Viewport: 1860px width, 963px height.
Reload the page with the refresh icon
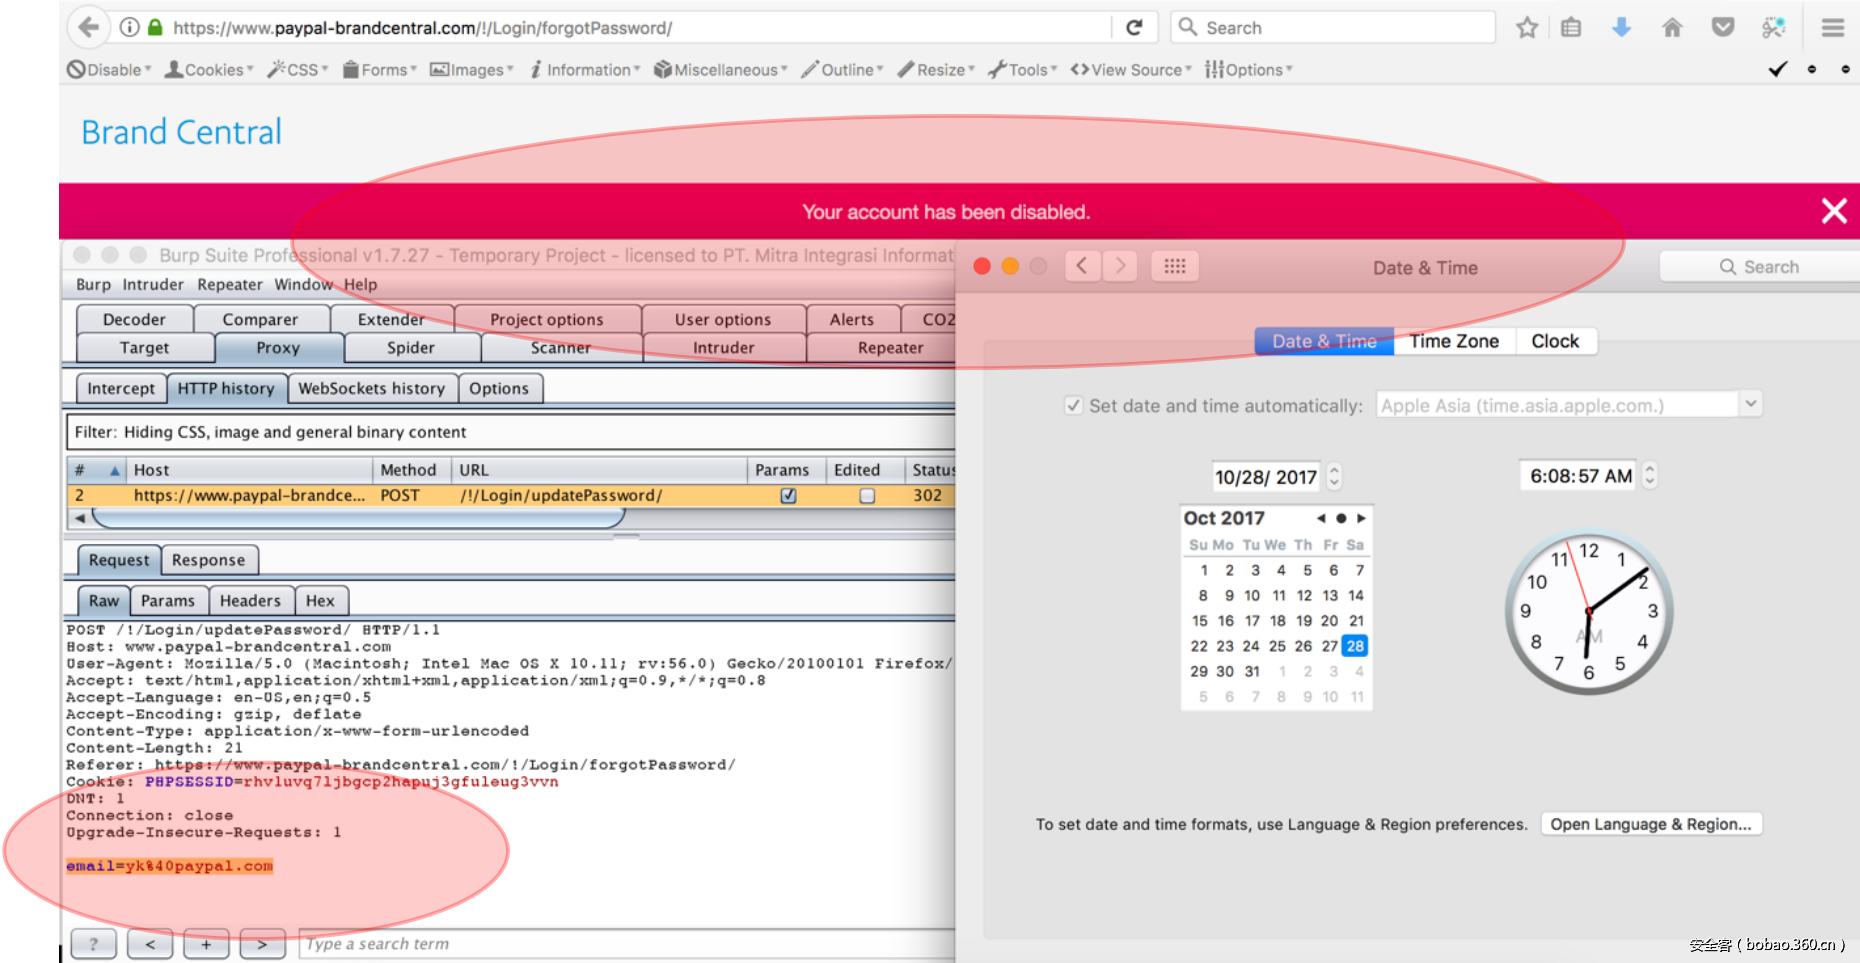coord(1134,27)
